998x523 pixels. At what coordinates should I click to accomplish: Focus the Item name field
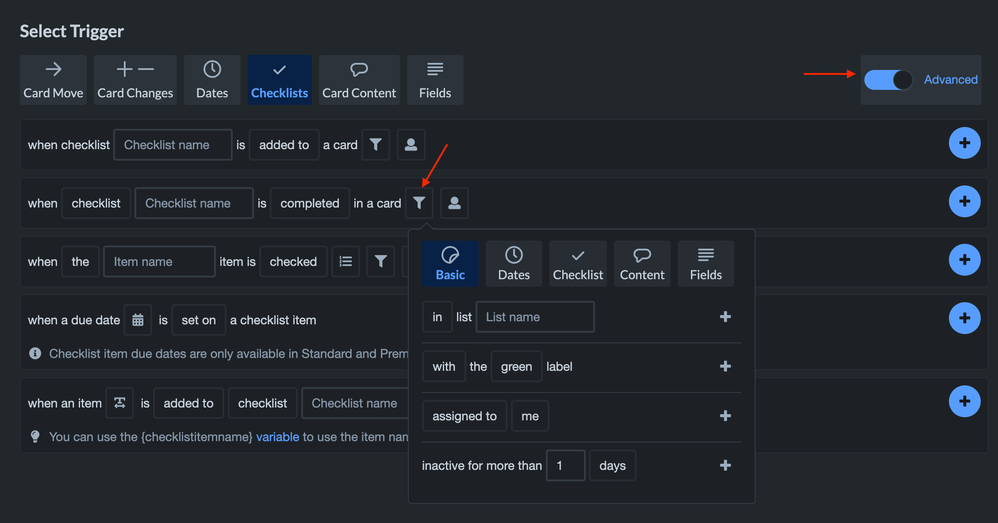pyautogui.click(x=159, y=262)
